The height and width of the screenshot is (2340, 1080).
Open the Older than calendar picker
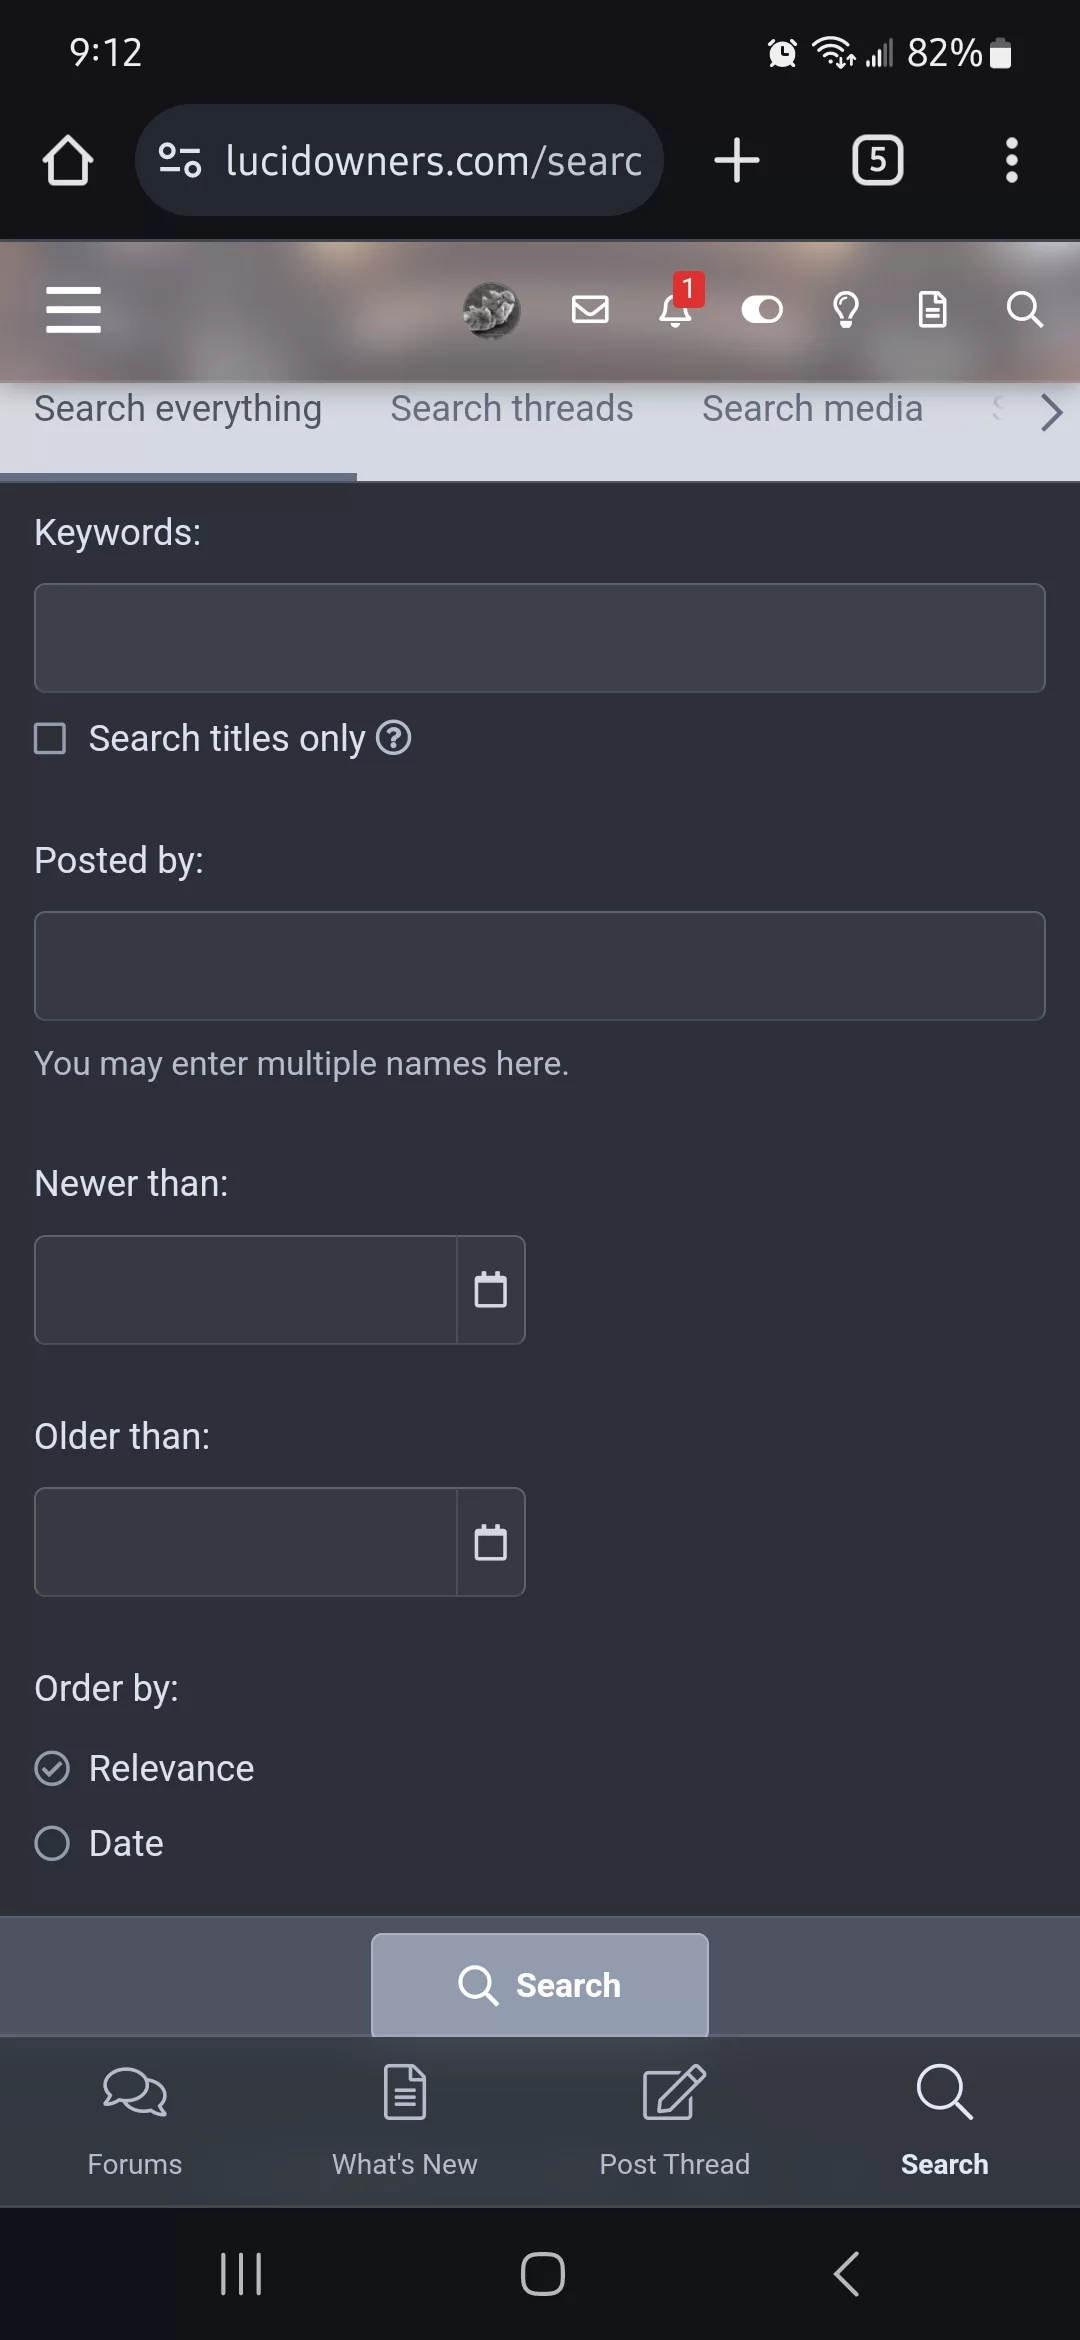tap(490, 1542)
